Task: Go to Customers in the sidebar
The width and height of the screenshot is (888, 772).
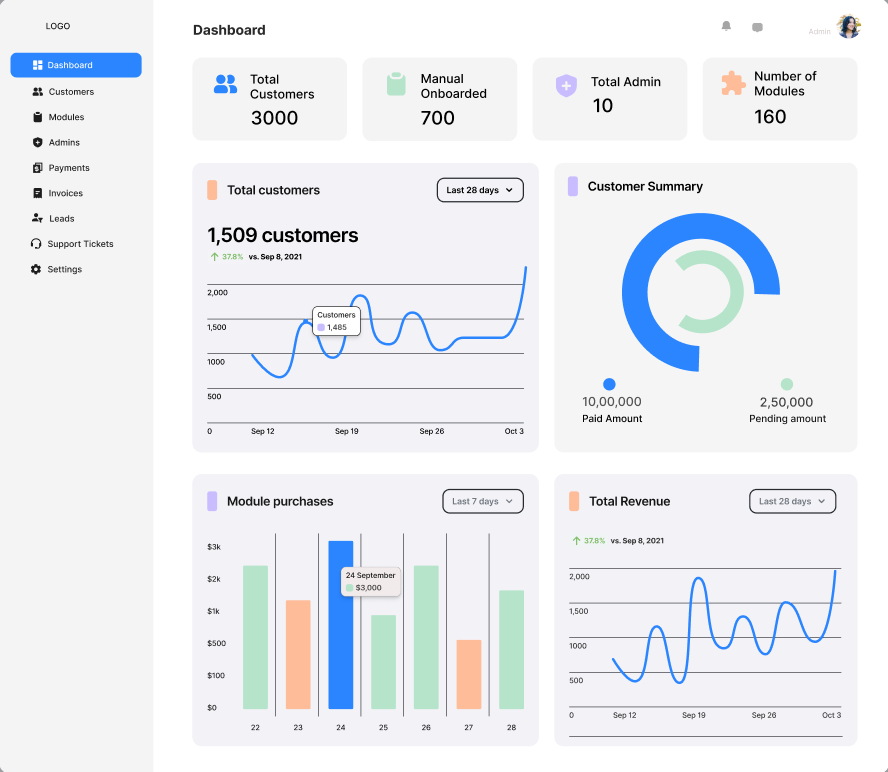Action: click(x=71, y=92)
